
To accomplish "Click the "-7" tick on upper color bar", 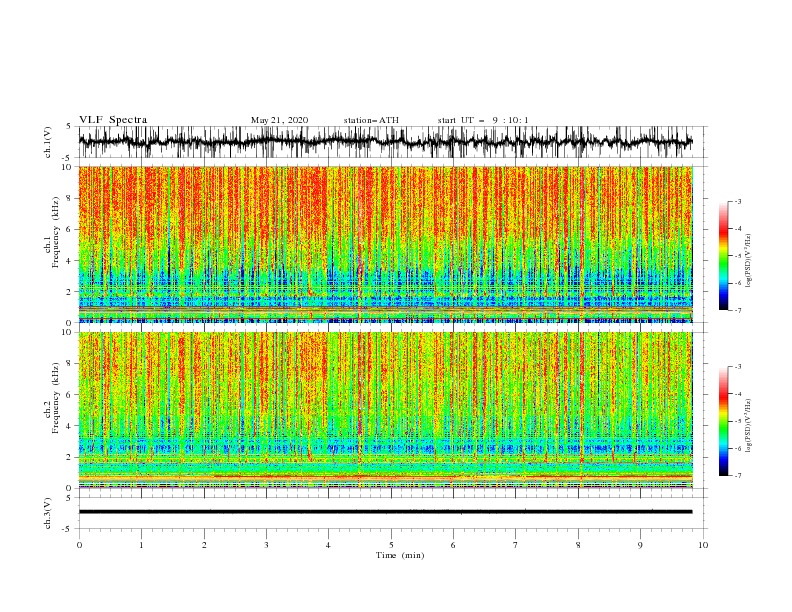I will [737, 310].
